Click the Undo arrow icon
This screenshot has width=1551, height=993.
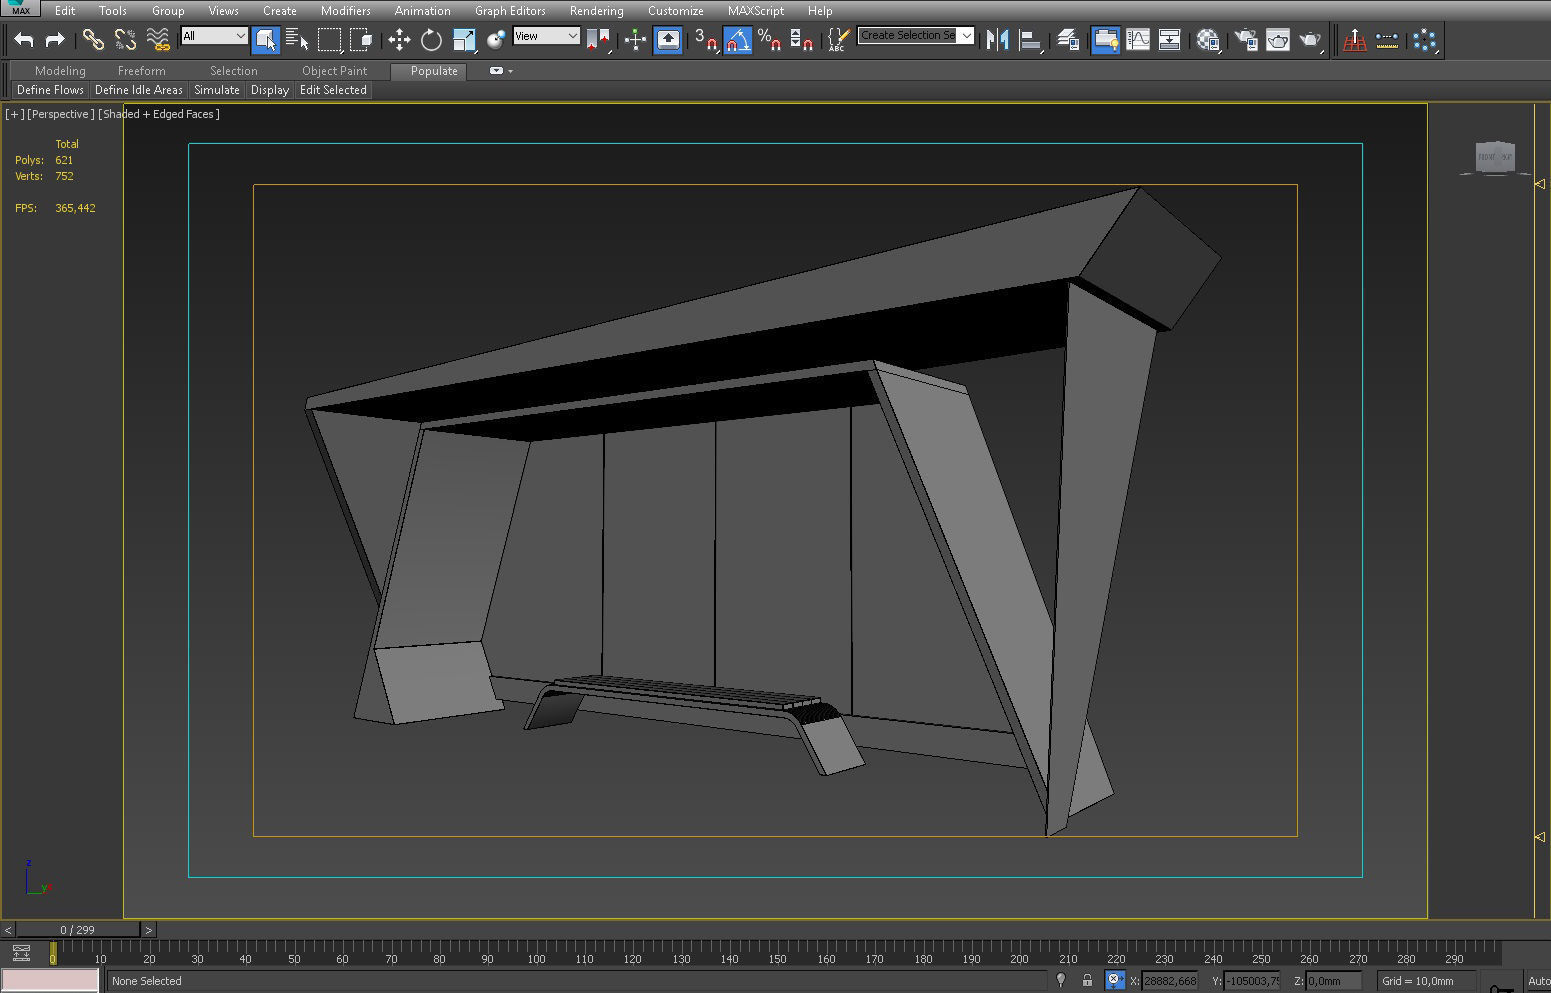pos(24,40)
